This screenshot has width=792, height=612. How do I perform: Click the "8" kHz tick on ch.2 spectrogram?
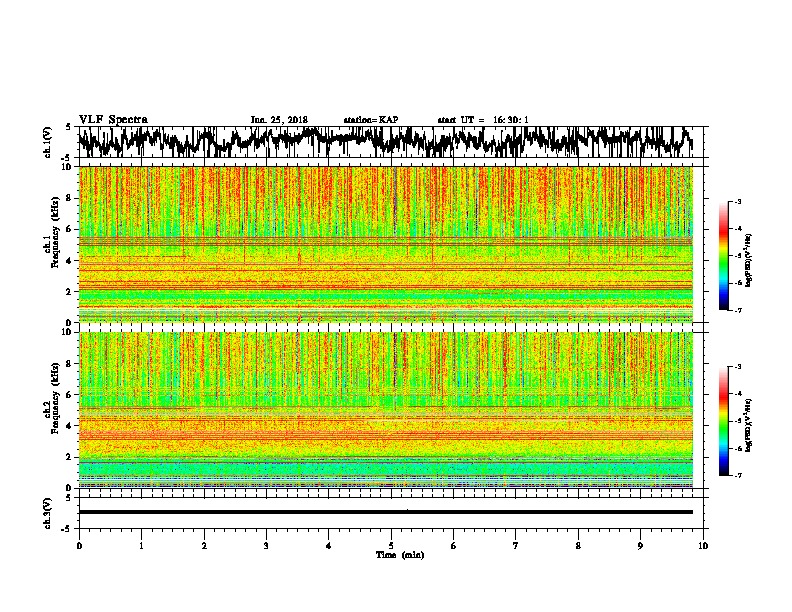click(69, 364)
